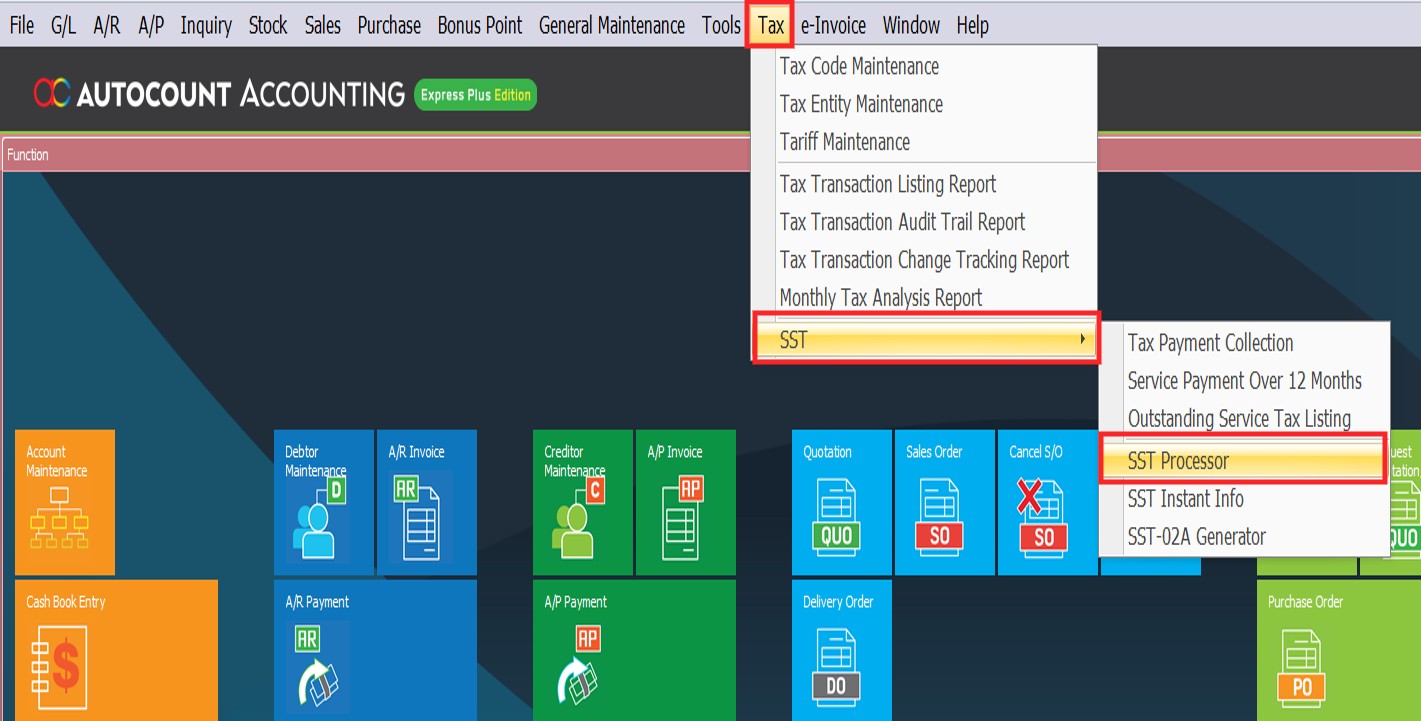
Task: Launch the A/R Invoice tile
Action: (426, 502)
